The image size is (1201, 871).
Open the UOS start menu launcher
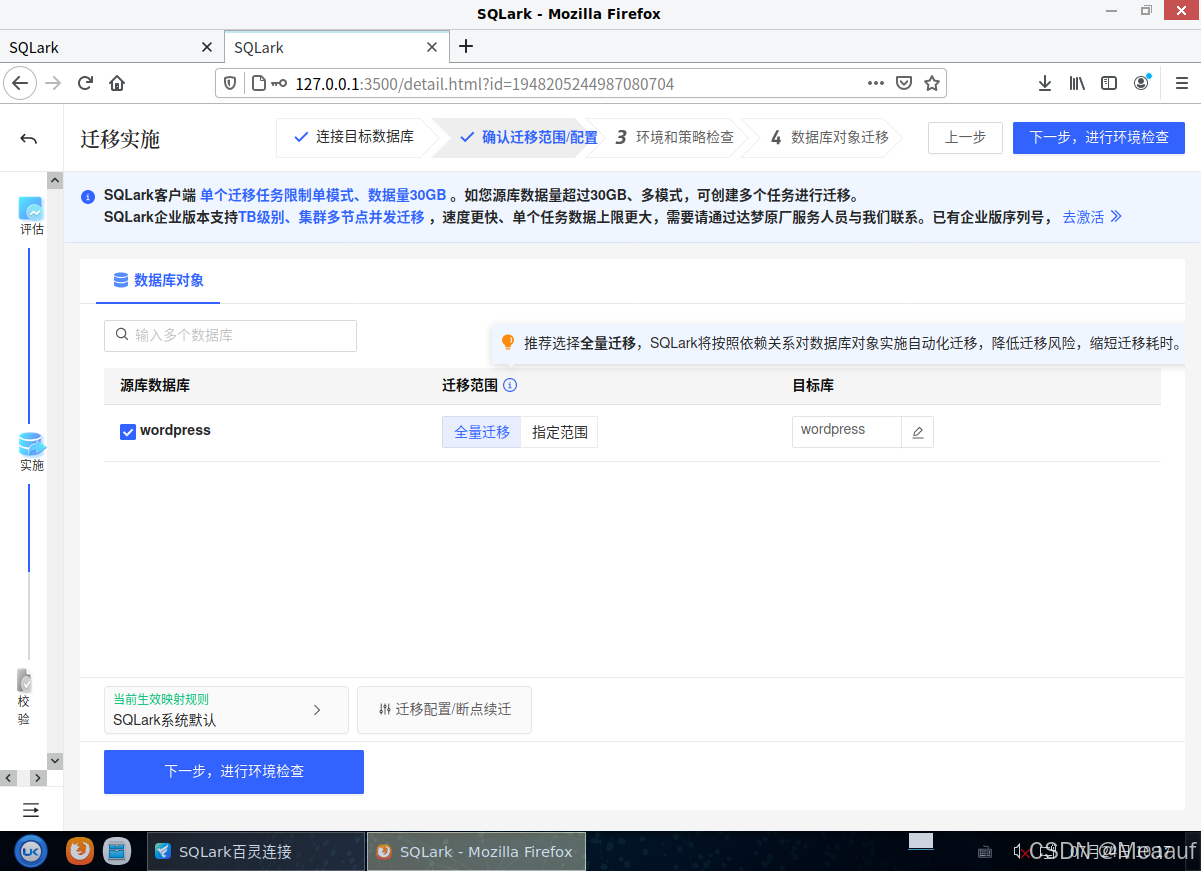[x=31, y=851]
